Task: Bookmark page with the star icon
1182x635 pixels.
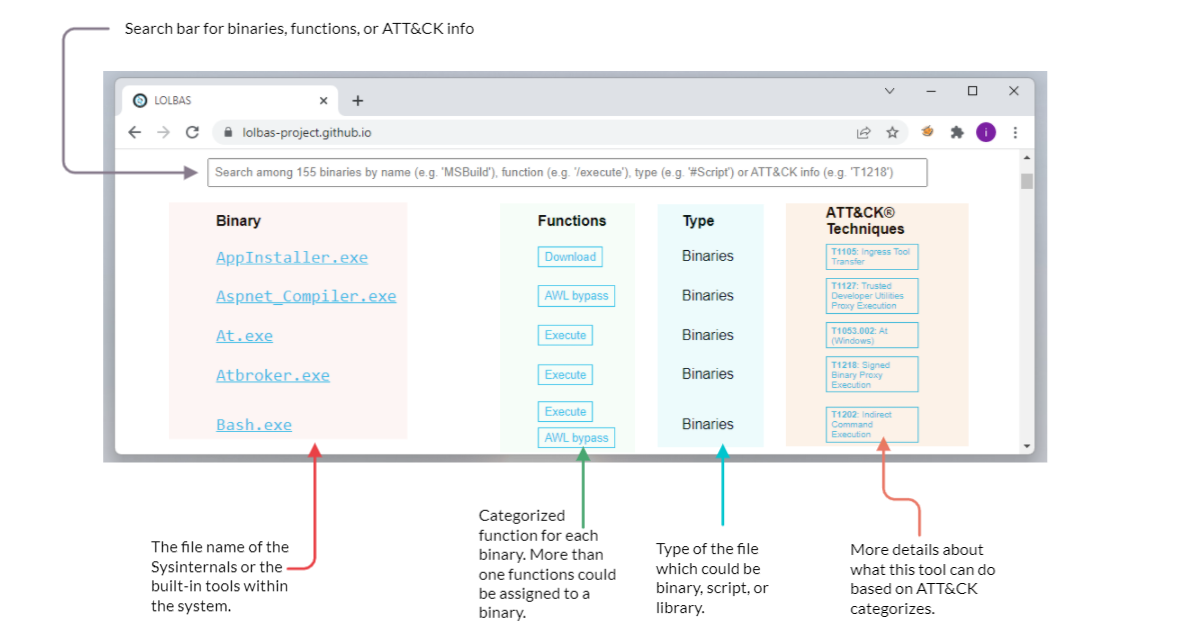Action: pos(892,132)
